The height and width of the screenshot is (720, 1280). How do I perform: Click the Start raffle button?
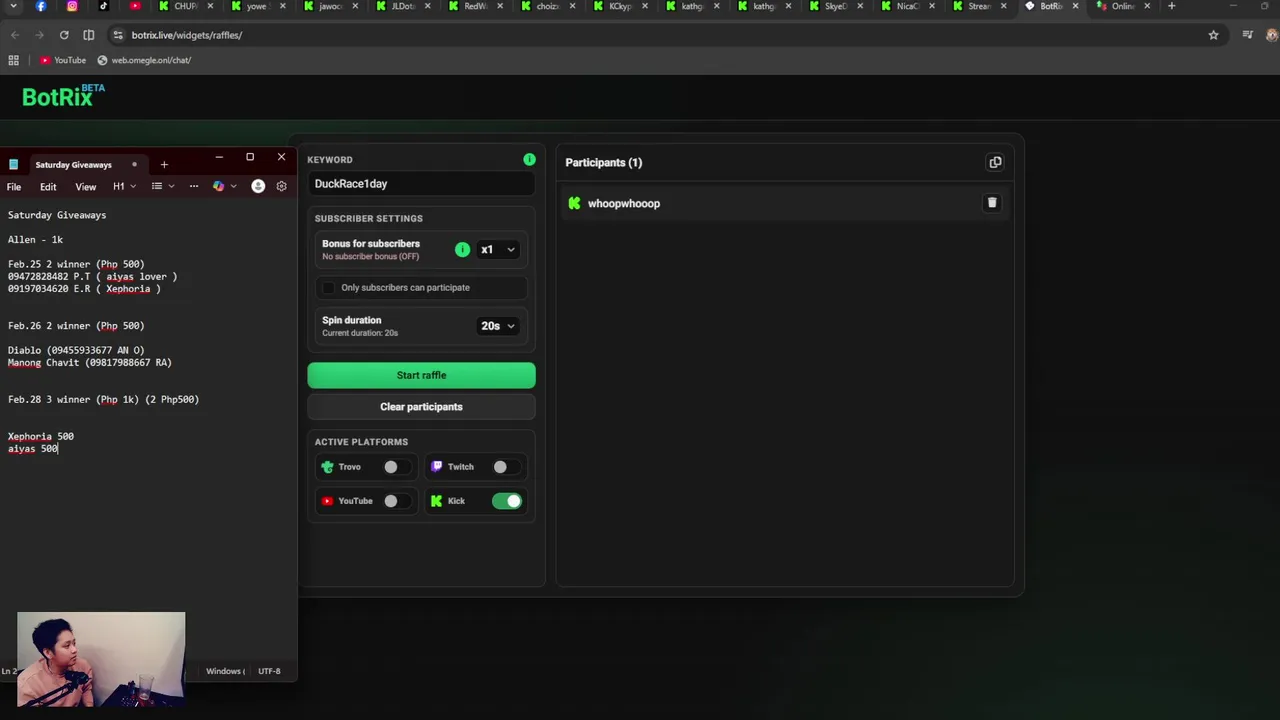click(x=421, y=375)
